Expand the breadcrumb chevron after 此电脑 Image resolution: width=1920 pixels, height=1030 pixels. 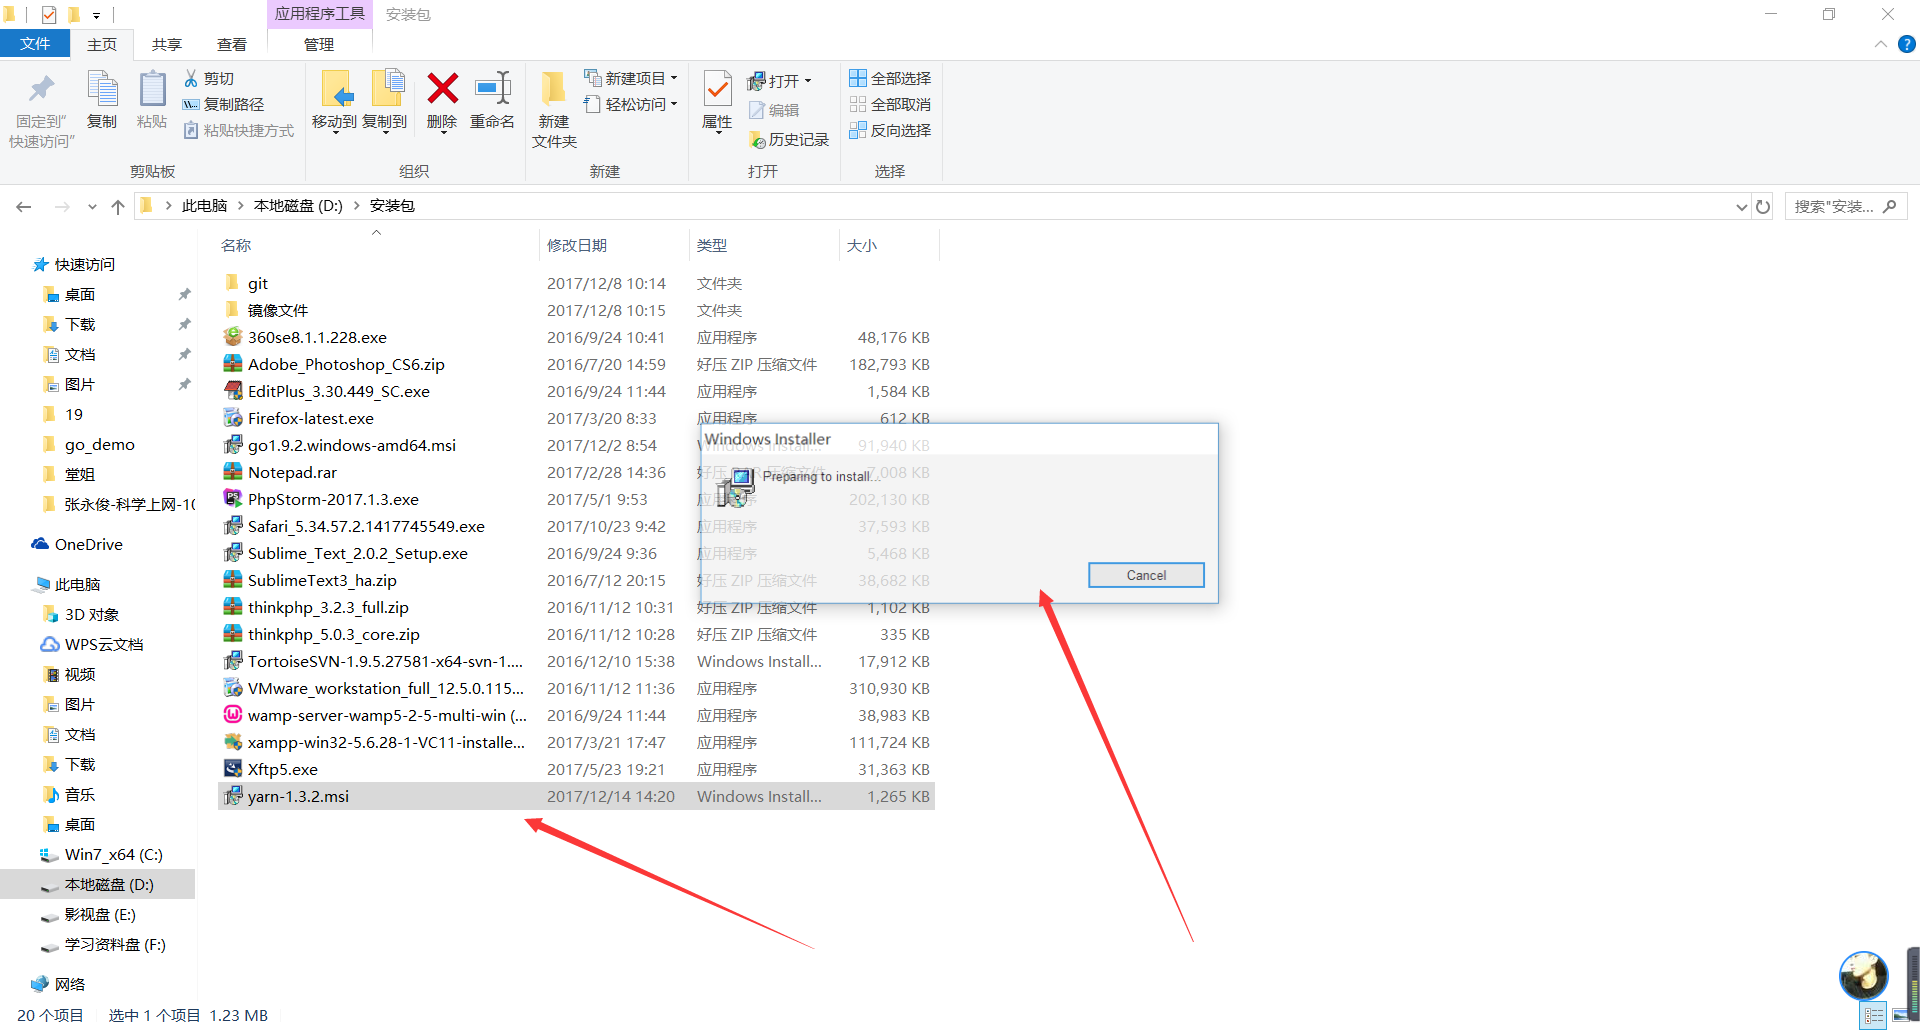pos(241,206)
